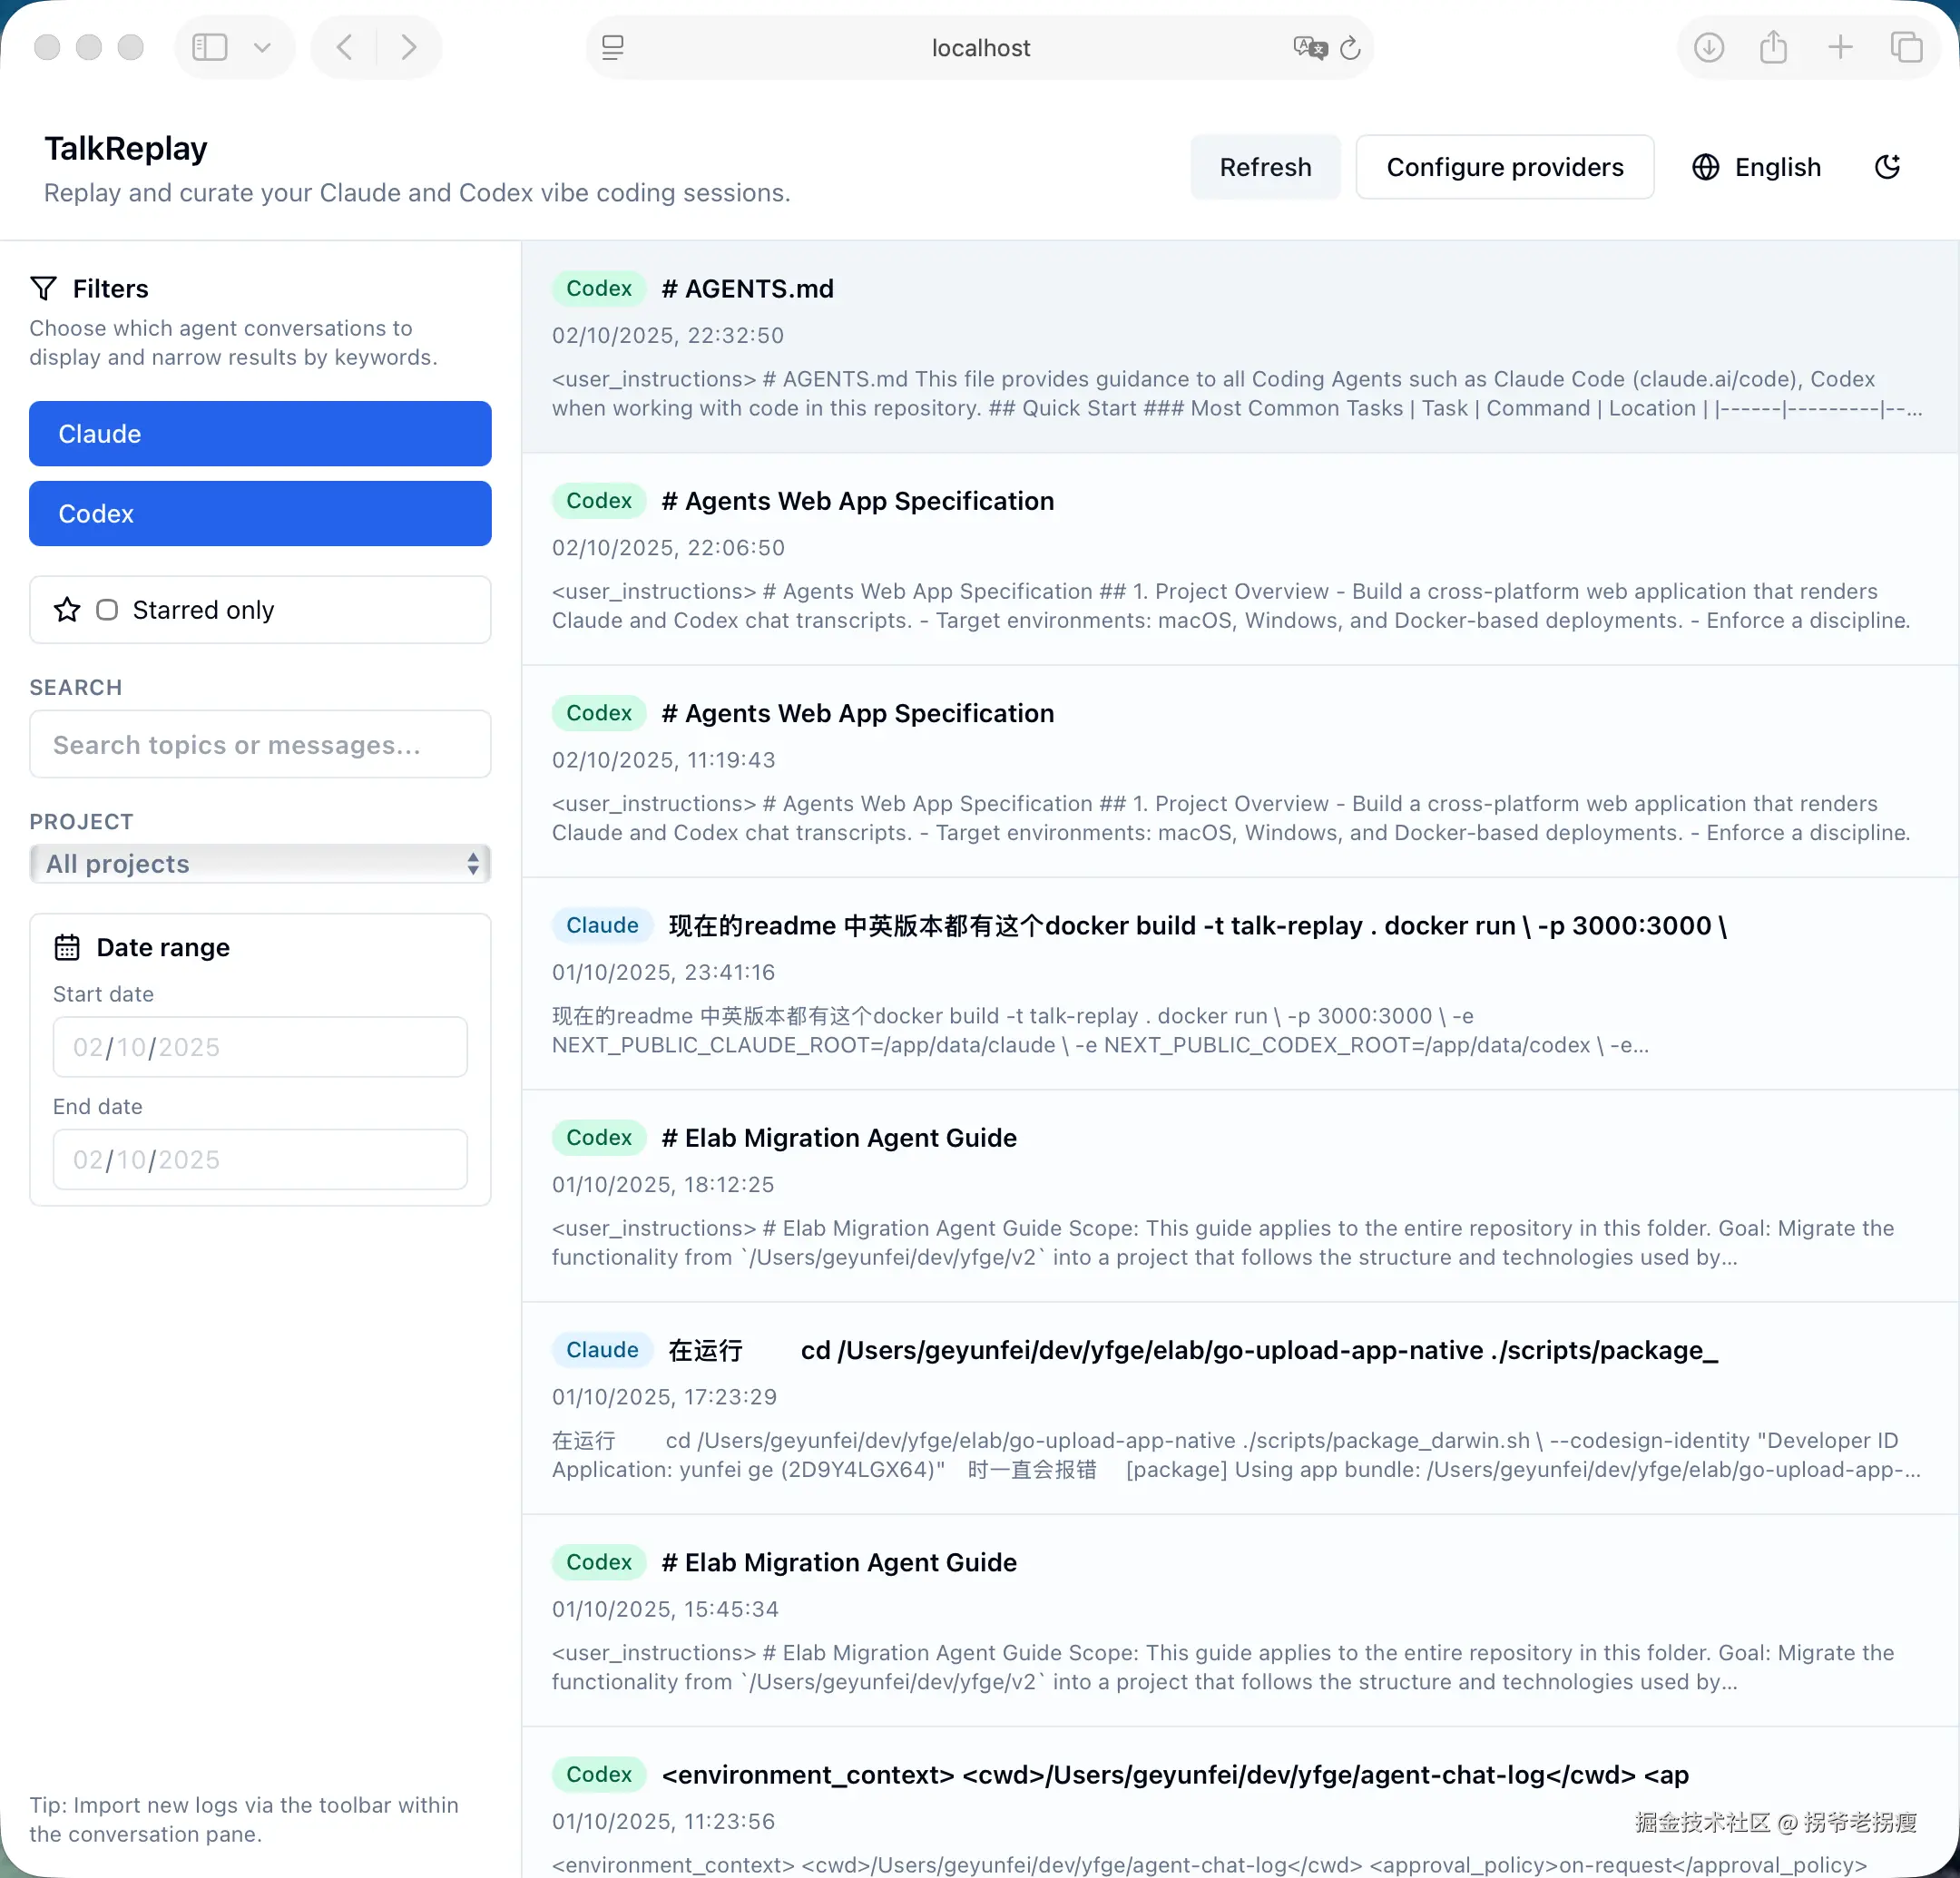Open the tab overview icon

tap(1906, 47)
